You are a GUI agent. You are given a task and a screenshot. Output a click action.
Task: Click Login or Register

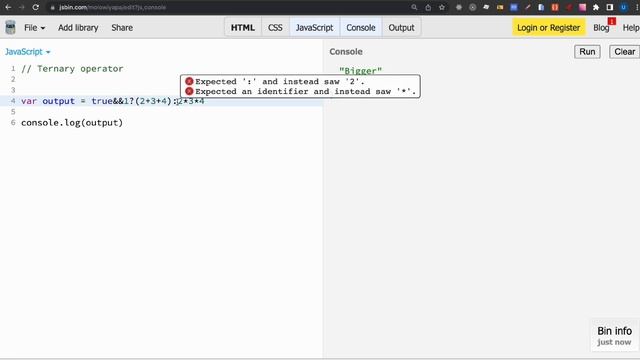point(549,28)
